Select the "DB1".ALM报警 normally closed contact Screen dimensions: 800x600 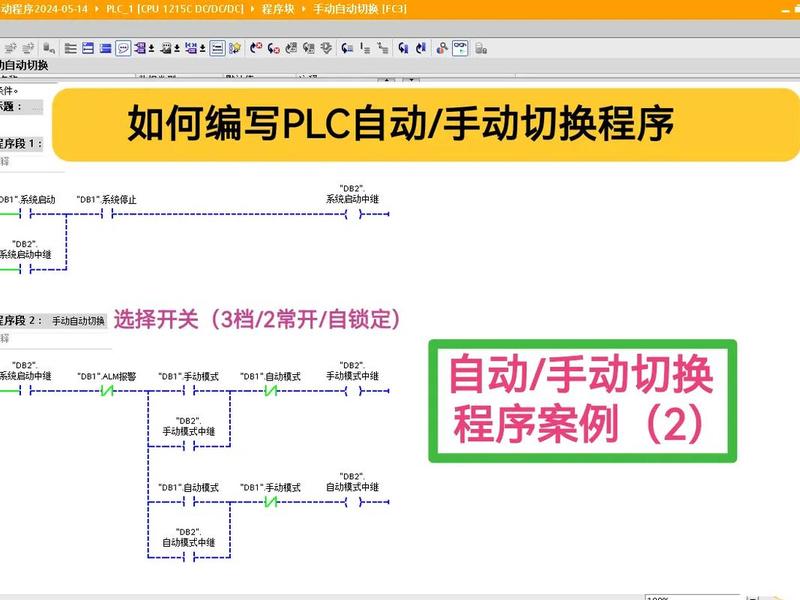[107, 391]
